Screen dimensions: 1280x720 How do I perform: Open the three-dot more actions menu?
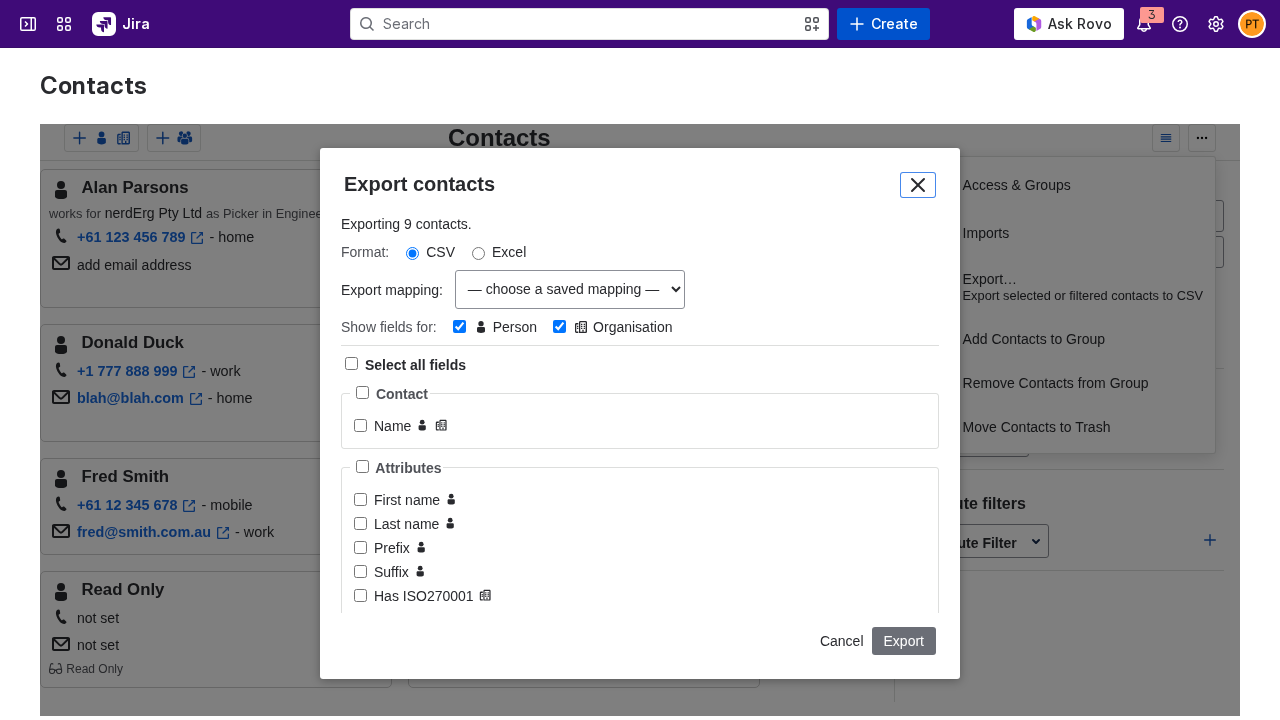coord(1202,138)
